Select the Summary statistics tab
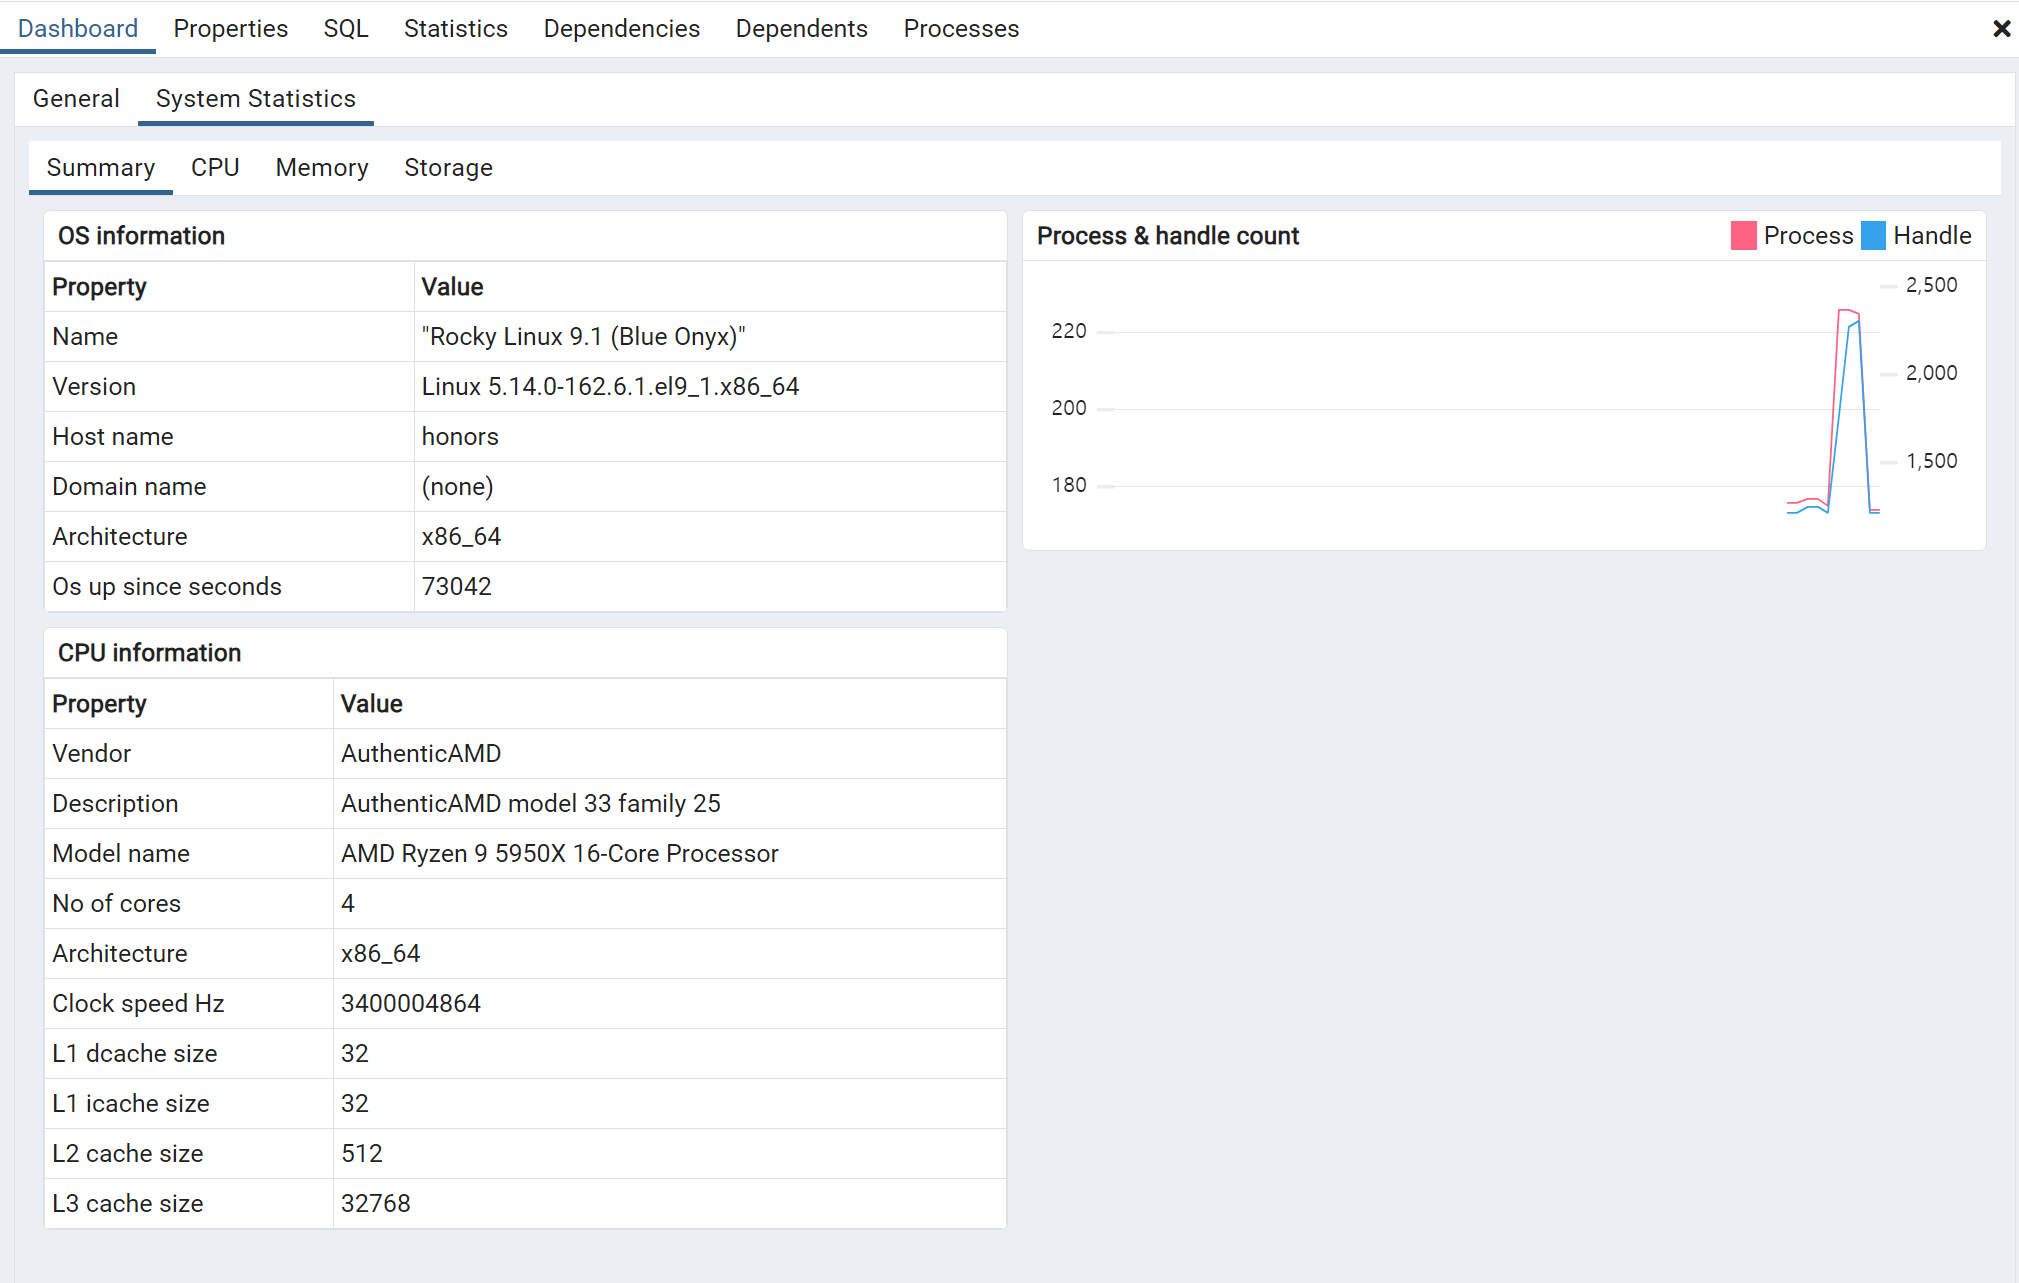Viewport: 2019px width, 1283px height. [101, 168]
